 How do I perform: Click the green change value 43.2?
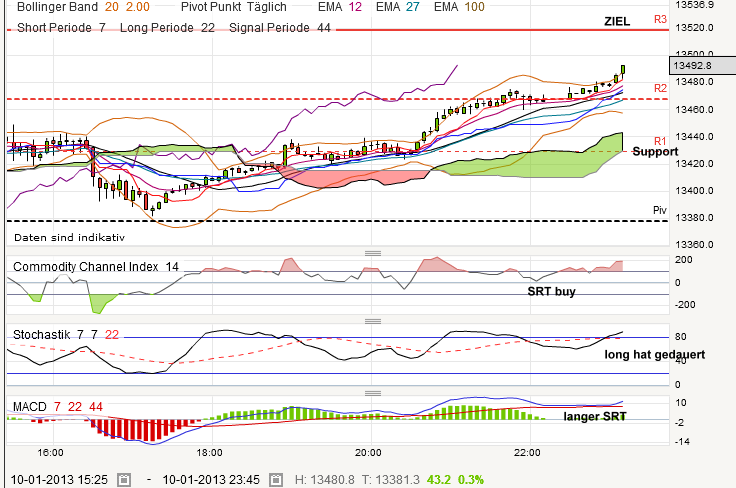click(438, 480)
